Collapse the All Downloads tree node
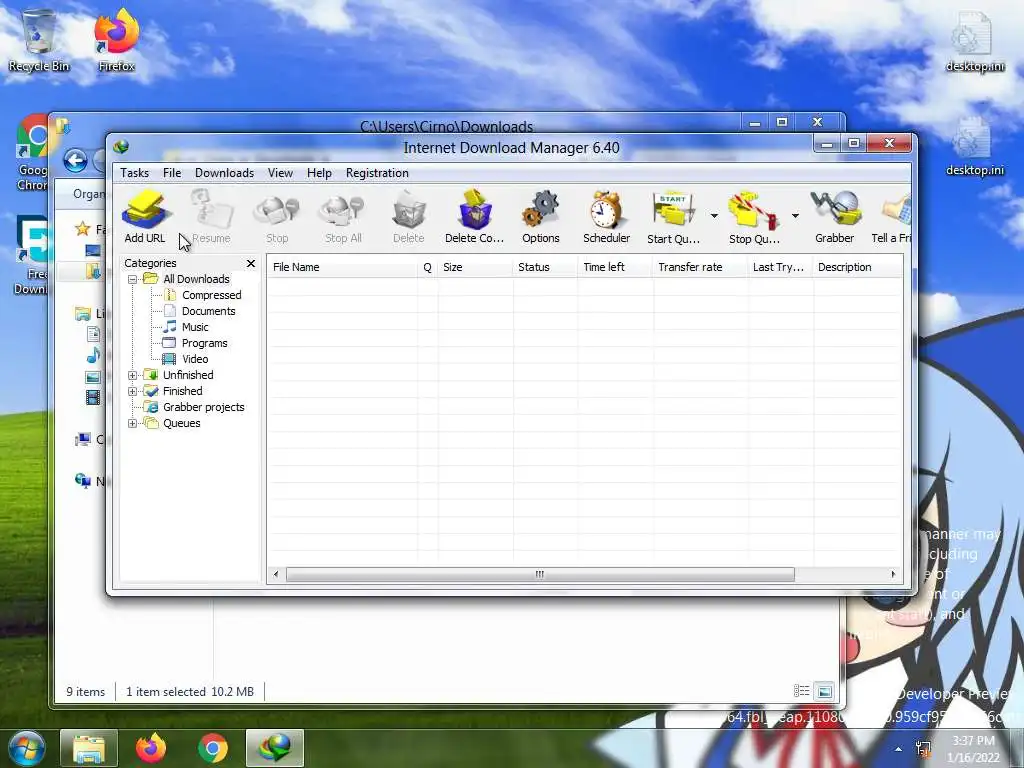This screenshot has width=1024, height=768. (x=133, y=280)
